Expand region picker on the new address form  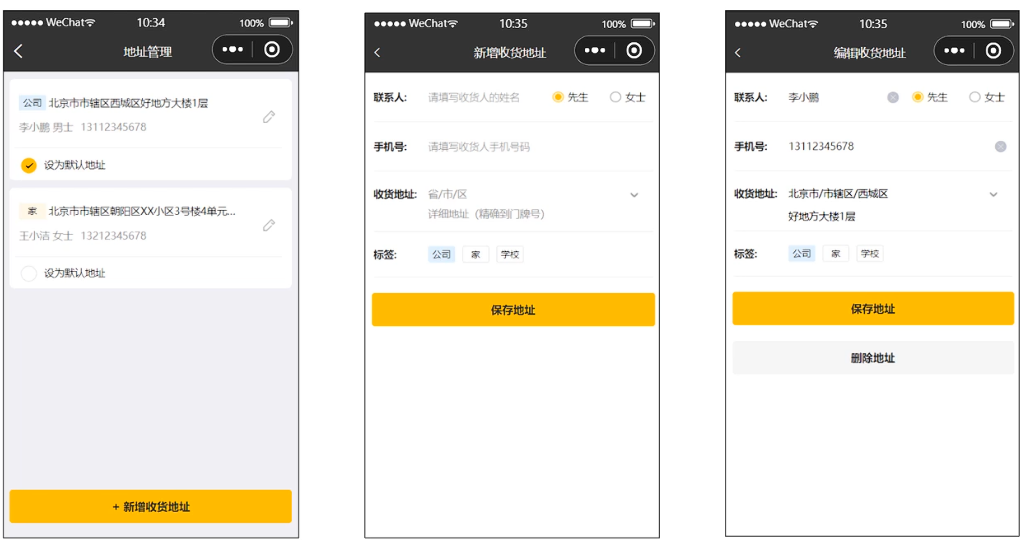(x=634, y=195)
